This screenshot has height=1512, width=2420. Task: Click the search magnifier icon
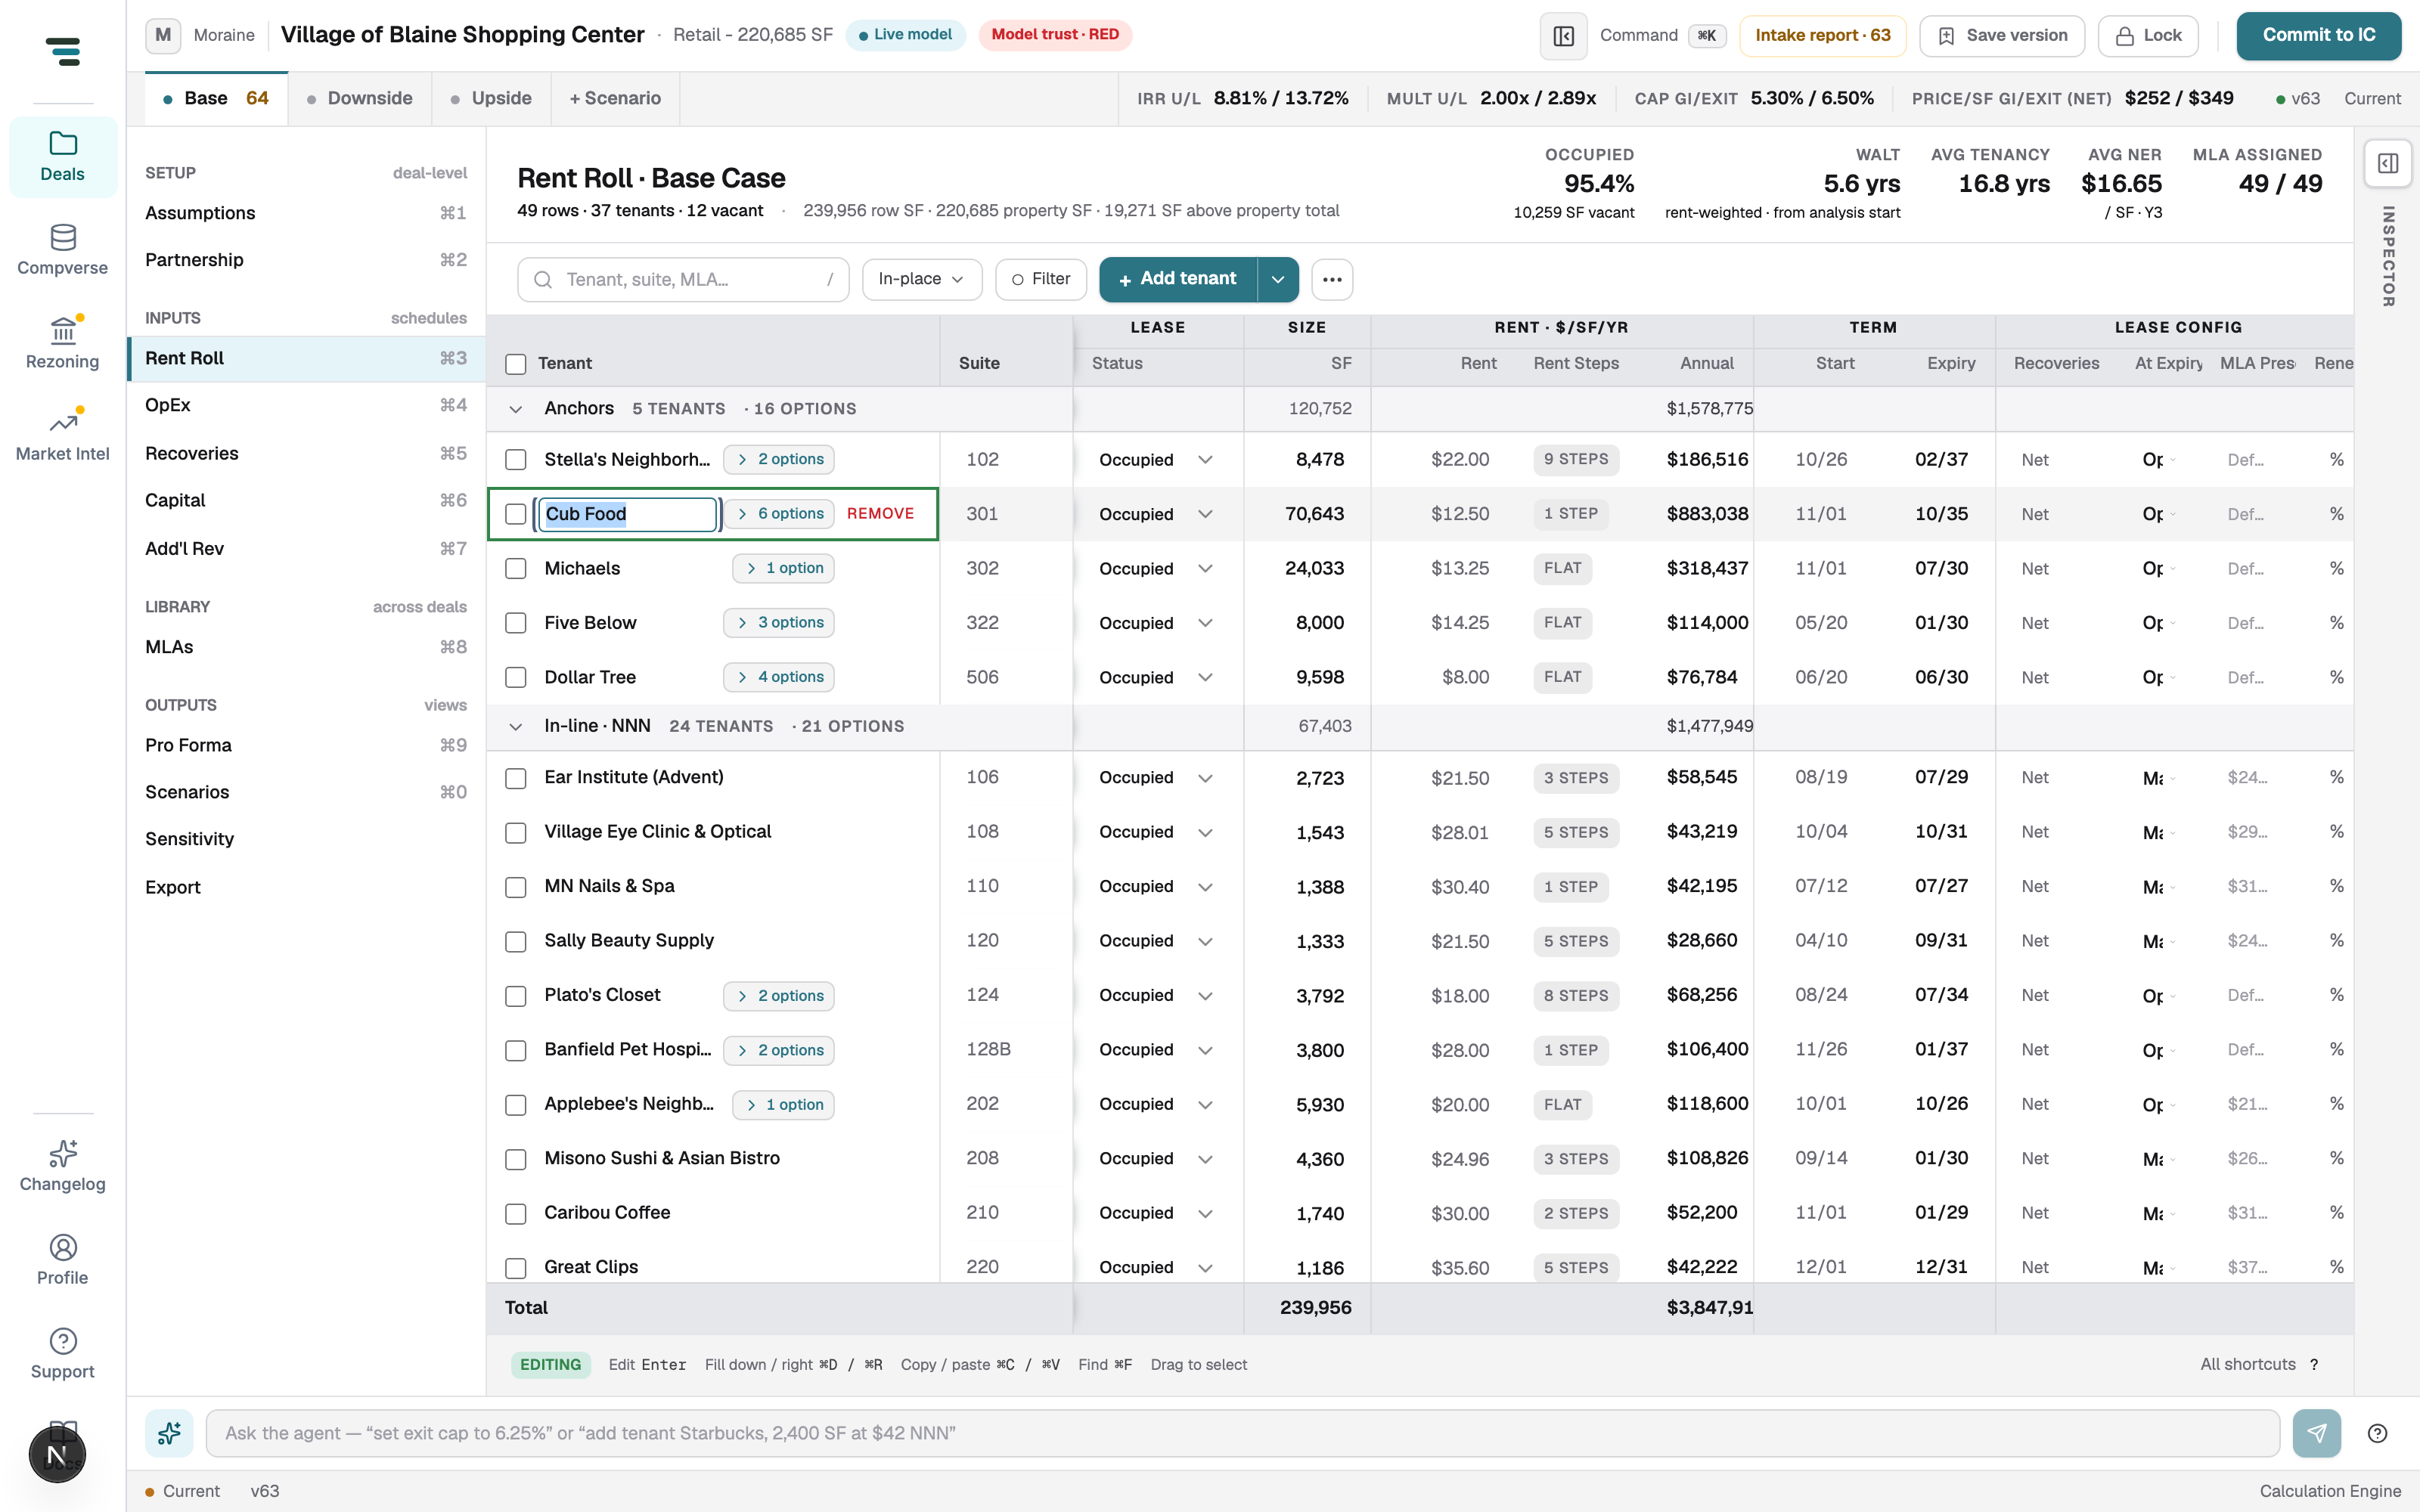point(543,279)
